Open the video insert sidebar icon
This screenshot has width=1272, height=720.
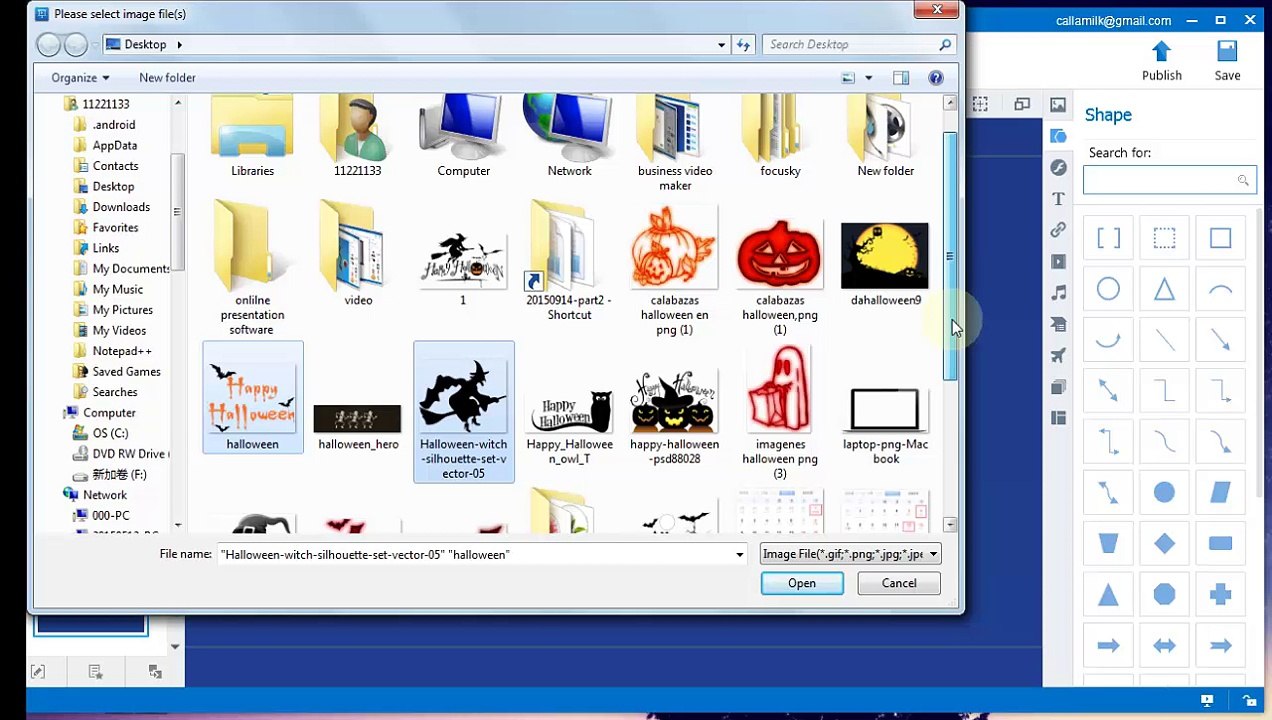tap(1058, 261)
